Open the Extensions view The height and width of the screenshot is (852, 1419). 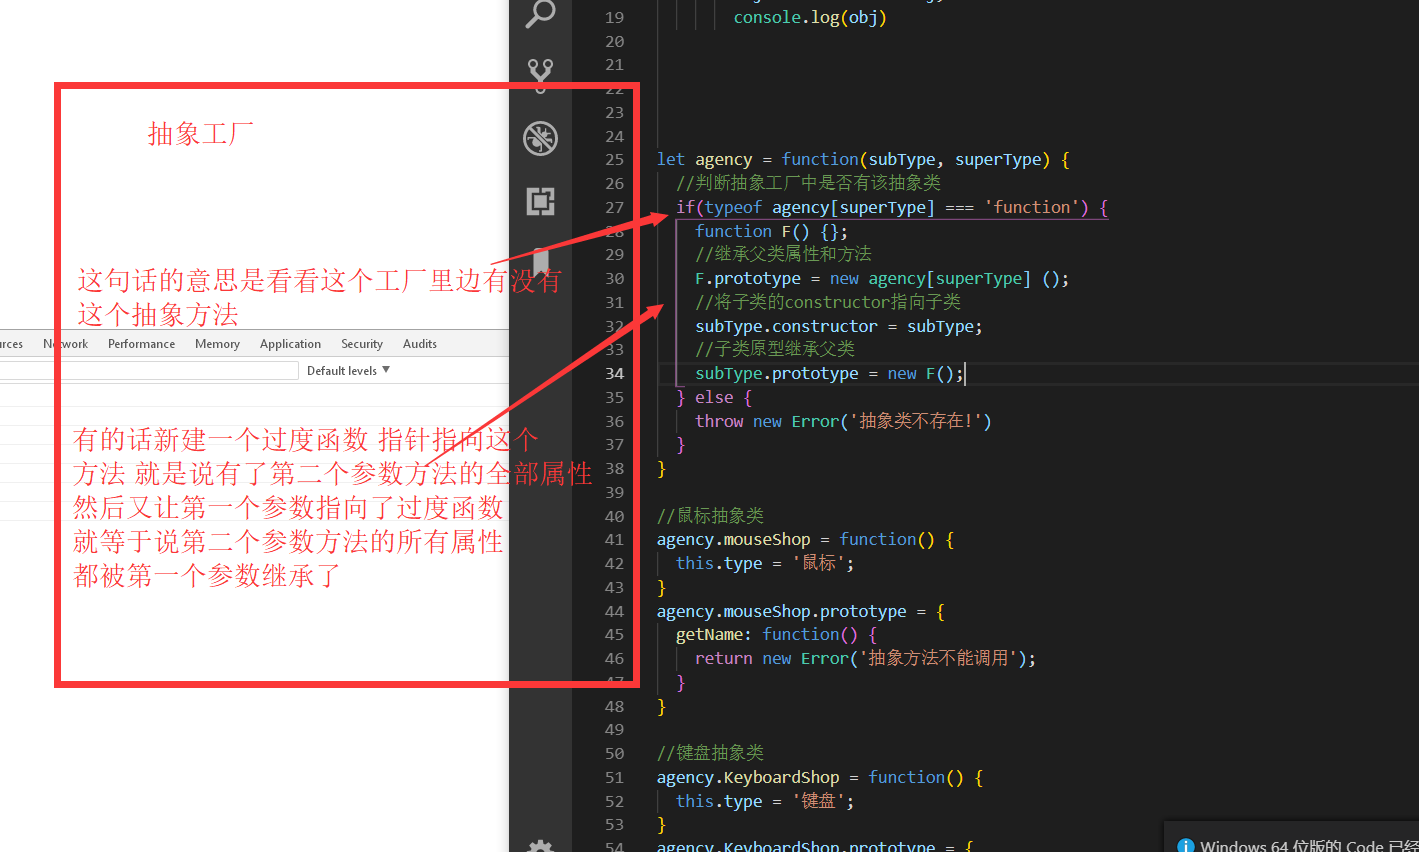(540, 201)
